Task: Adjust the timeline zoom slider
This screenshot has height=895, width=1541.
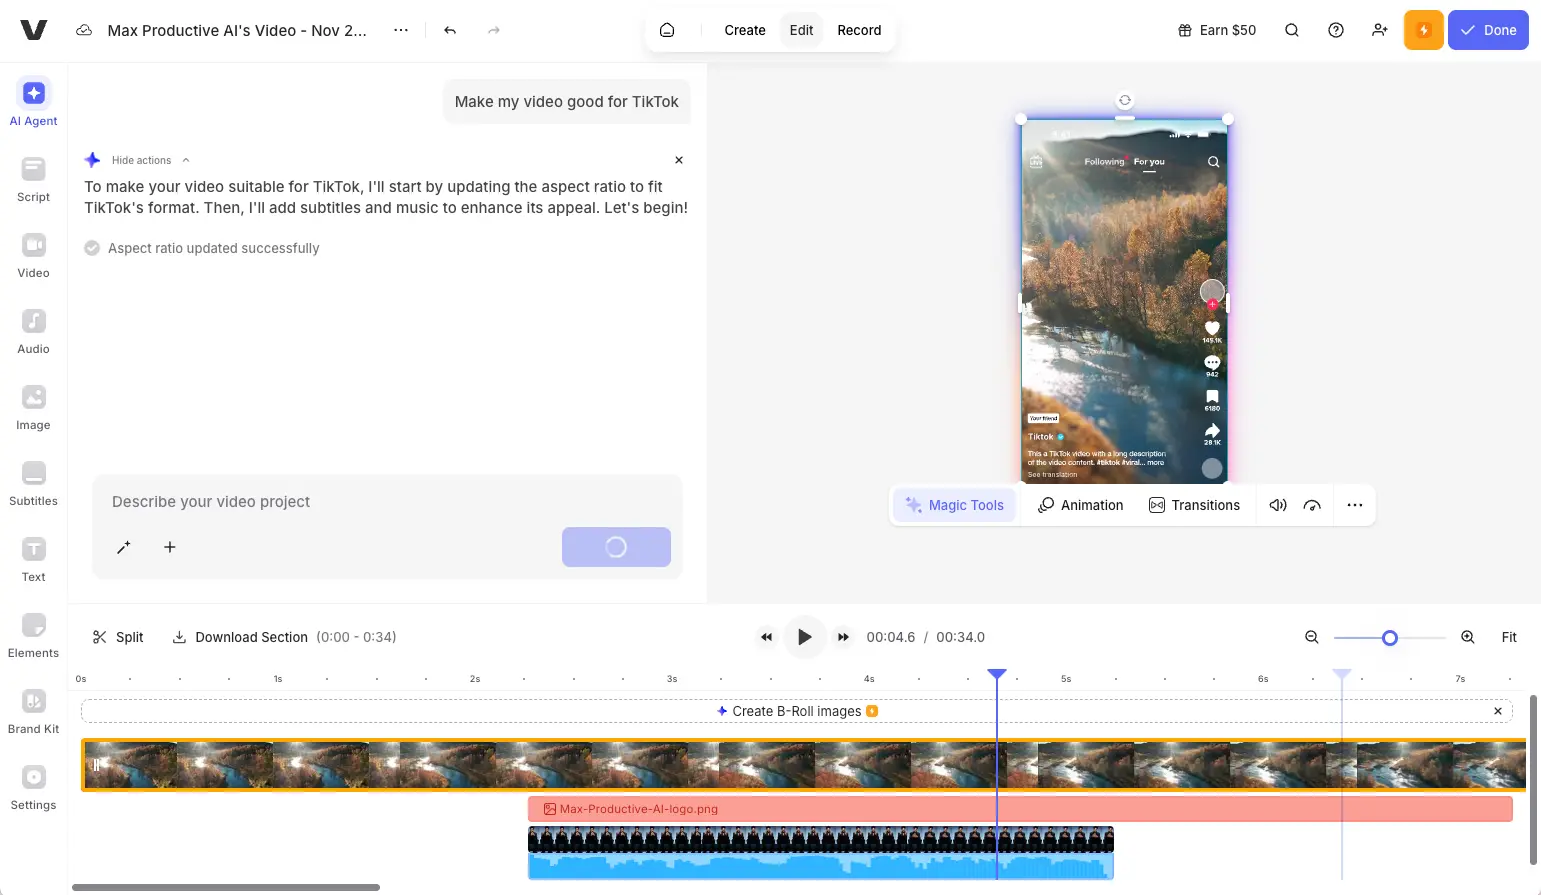Action: [x=1388, y=636]
